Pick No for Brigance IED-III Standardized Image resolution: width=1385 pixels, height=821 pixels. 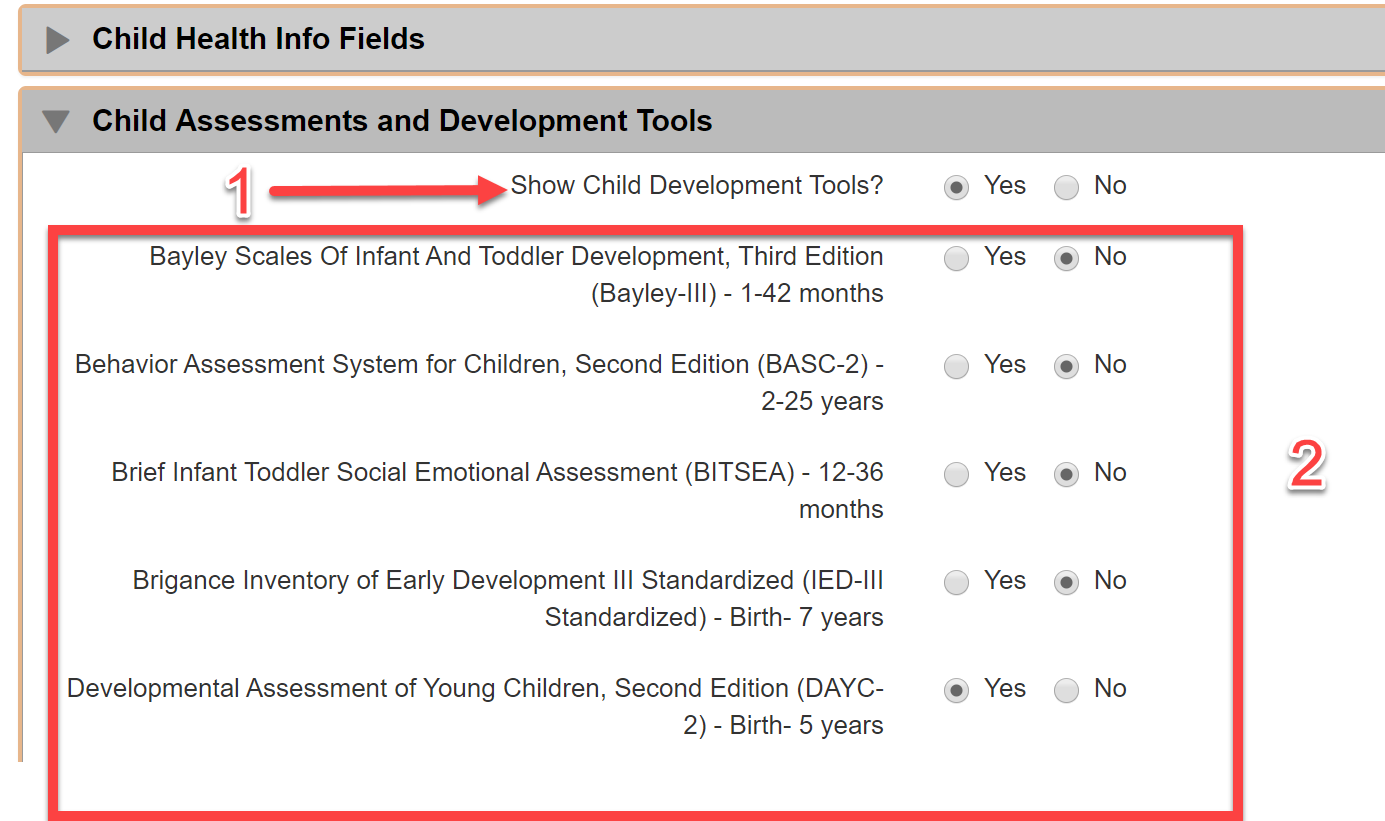coord(1067,582)
